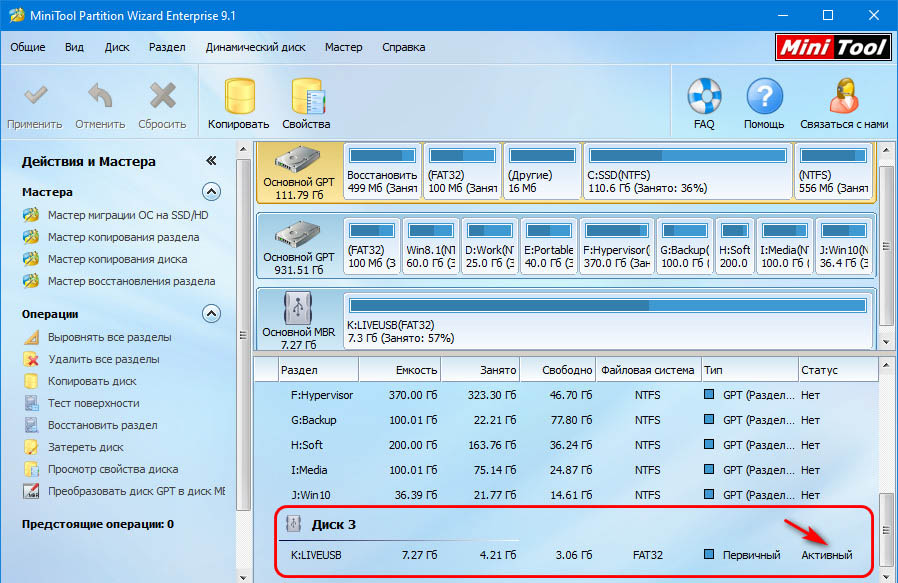This screenshot has height=583, width=898.
Task: Open the Properties (Свойства) toolbar icon
Action: (306, 98)
